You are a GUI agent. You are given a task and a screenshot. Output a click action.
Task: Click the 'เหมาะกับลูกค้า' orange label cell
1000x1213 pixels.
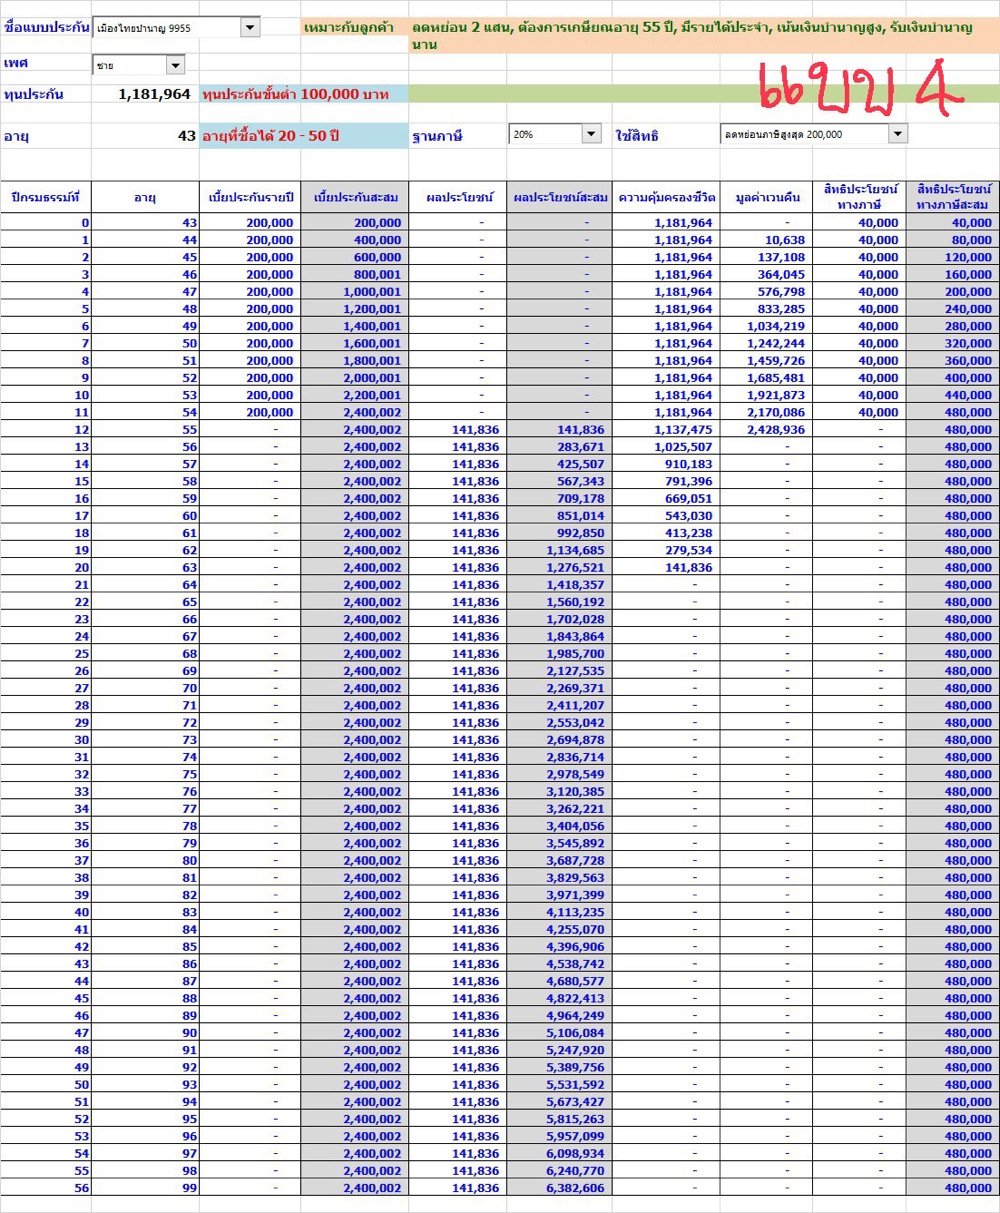(x=354, y=28)
